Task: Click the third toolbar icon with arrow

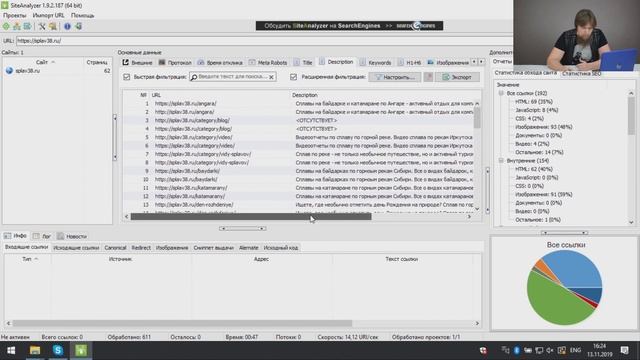Action: pyautogui.click(x=27, y=26)
